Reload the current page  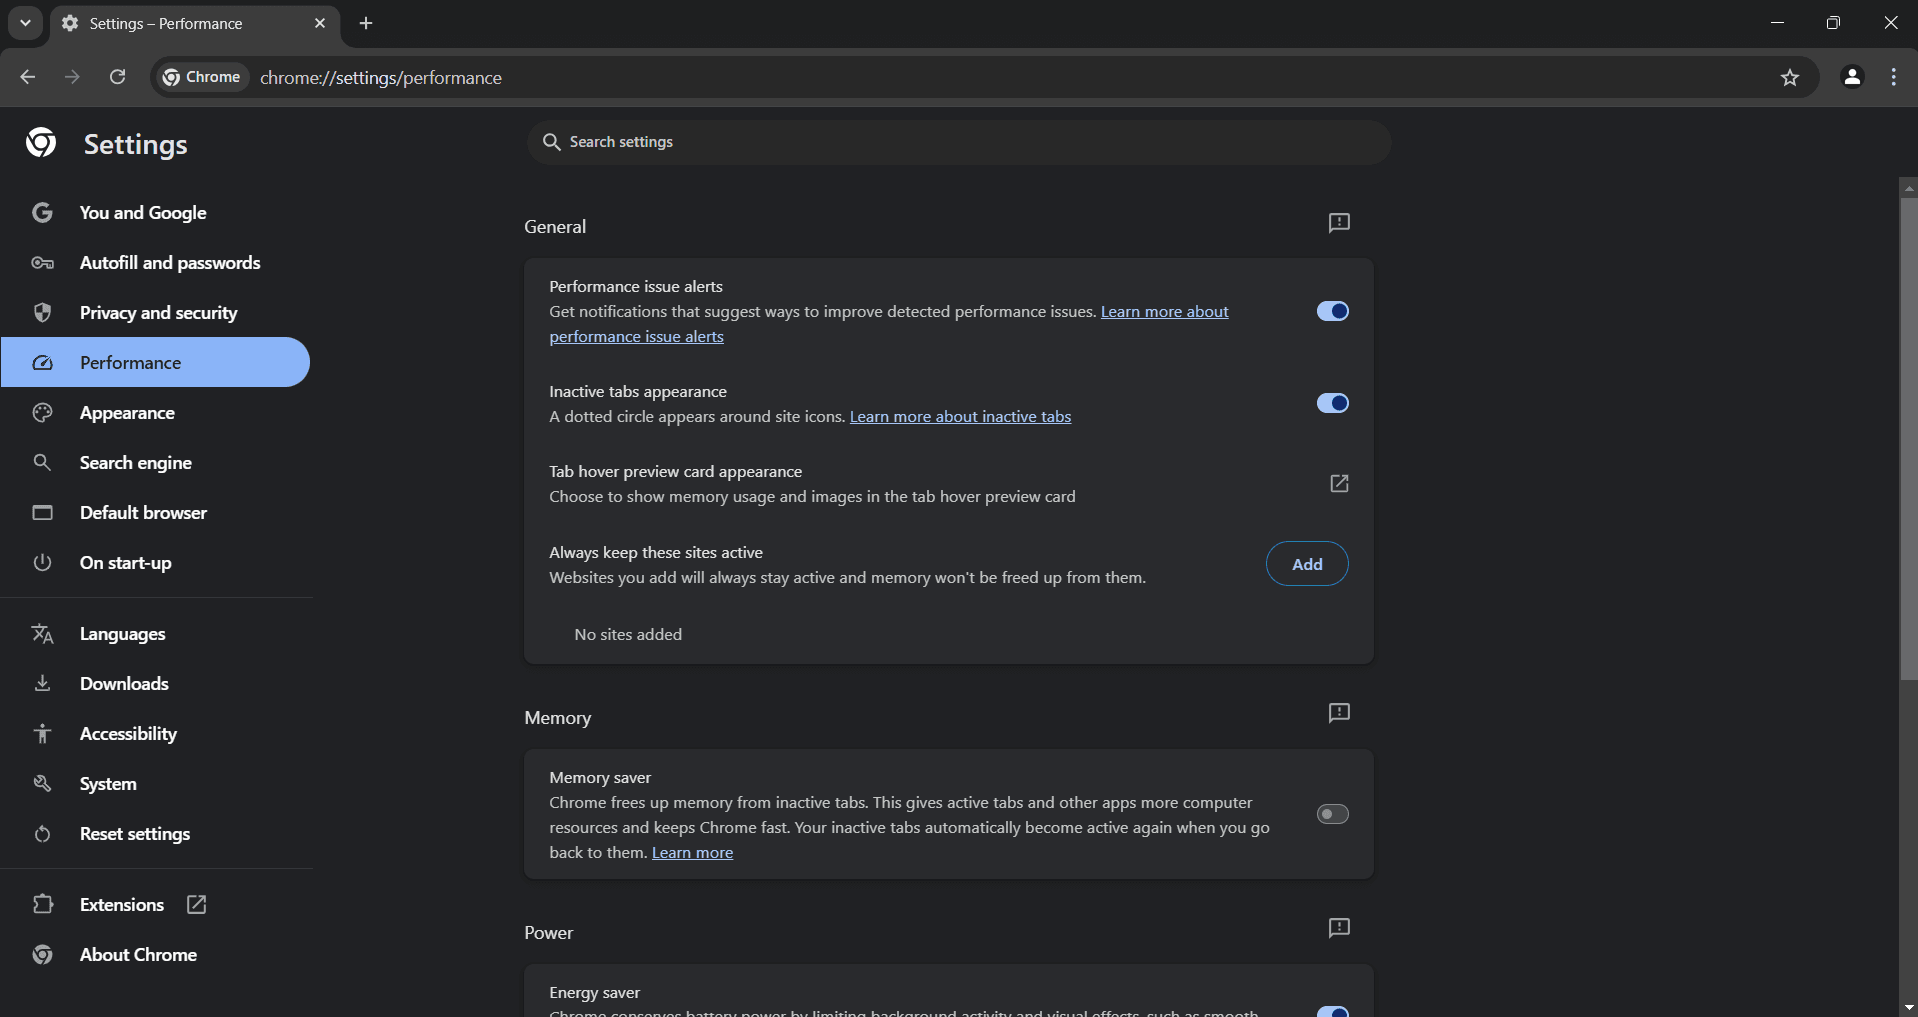118,78
